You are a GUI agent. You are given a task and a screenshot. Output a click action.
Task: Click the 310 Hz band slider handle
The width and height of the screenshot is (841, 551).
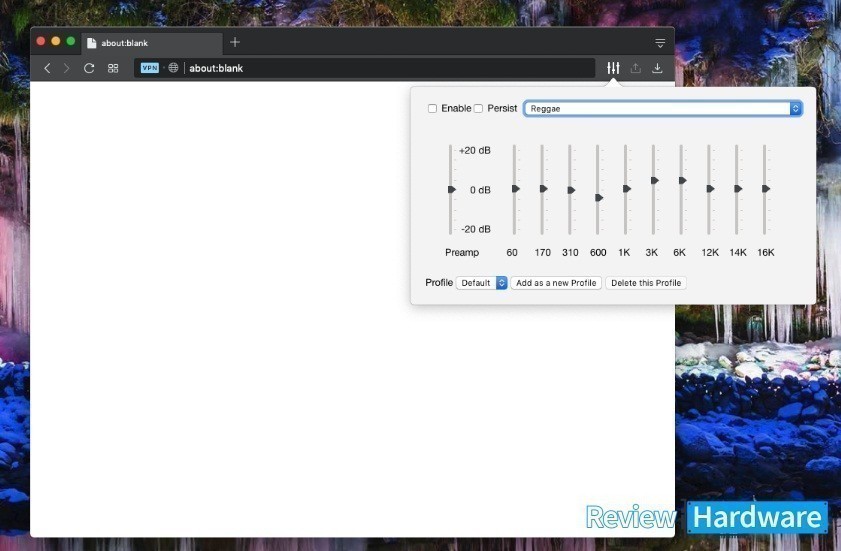pos(571,190)
